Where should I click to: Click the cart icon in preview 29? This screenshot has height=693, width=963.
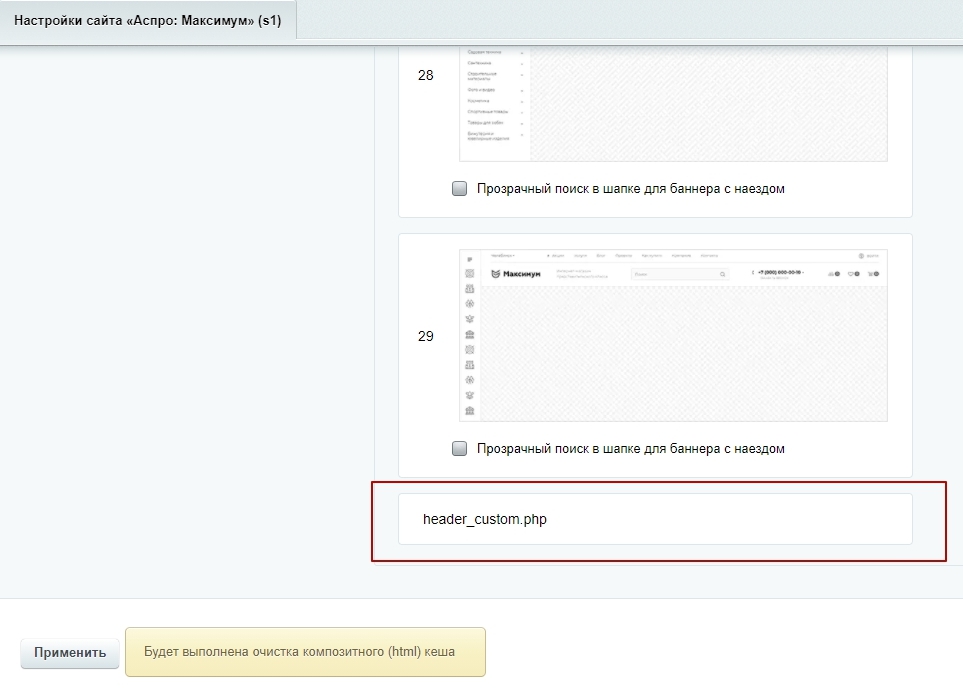872,274
